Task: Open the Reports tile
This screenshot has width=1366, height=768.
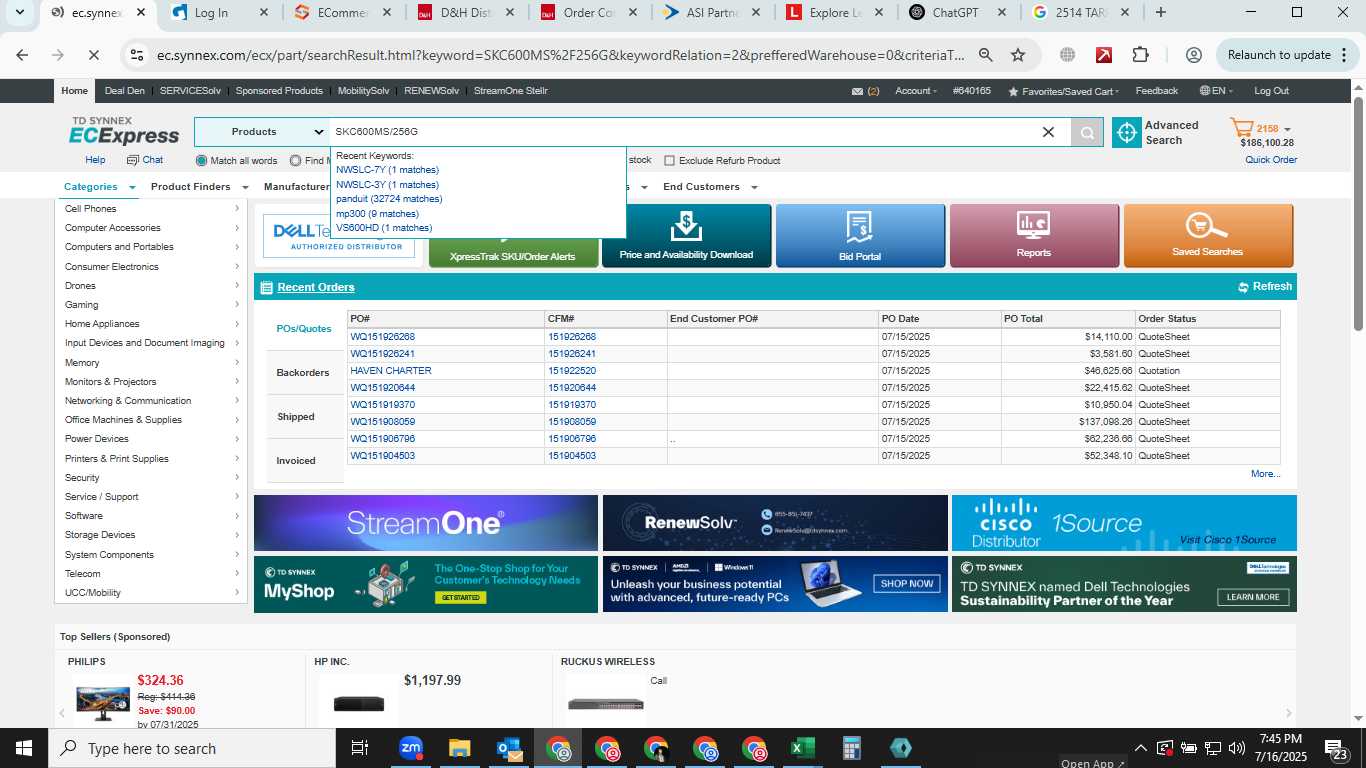Action: [1034, 236]
